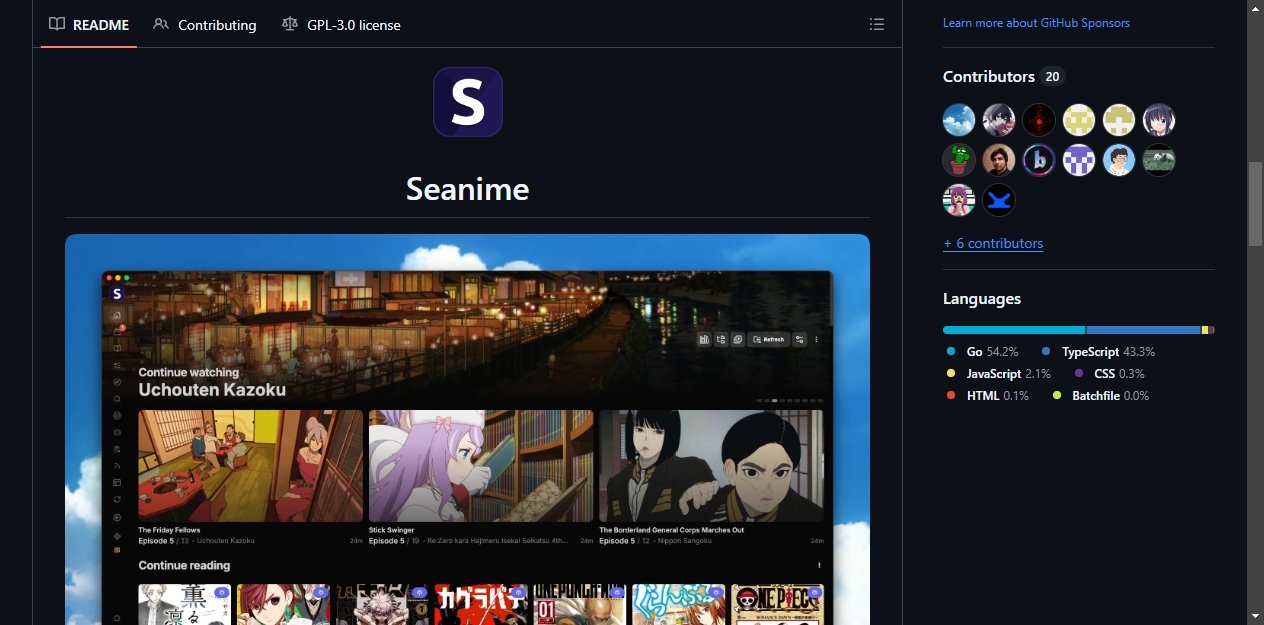Click the scrollbar down arrow
Viewport: 1264px width, 625px height.
pos(1255,616)
